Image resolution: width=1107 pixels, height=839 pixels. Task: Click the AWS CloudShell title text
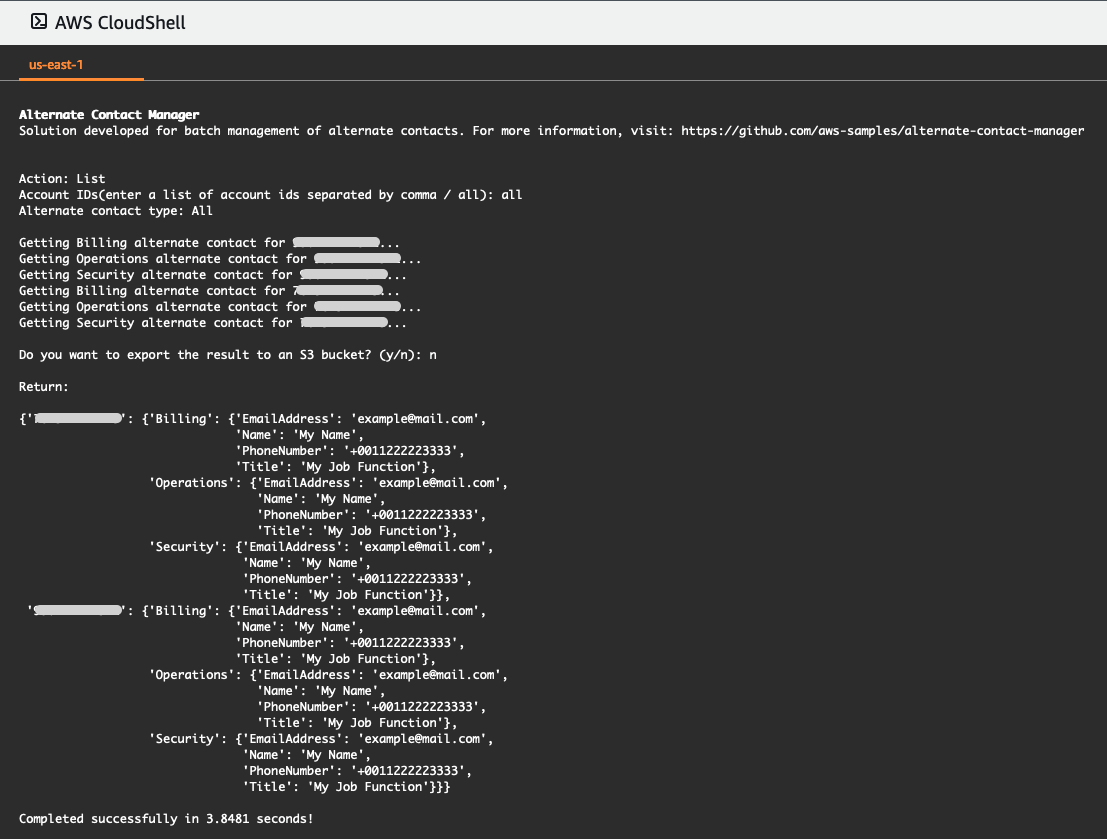(120, 23)
